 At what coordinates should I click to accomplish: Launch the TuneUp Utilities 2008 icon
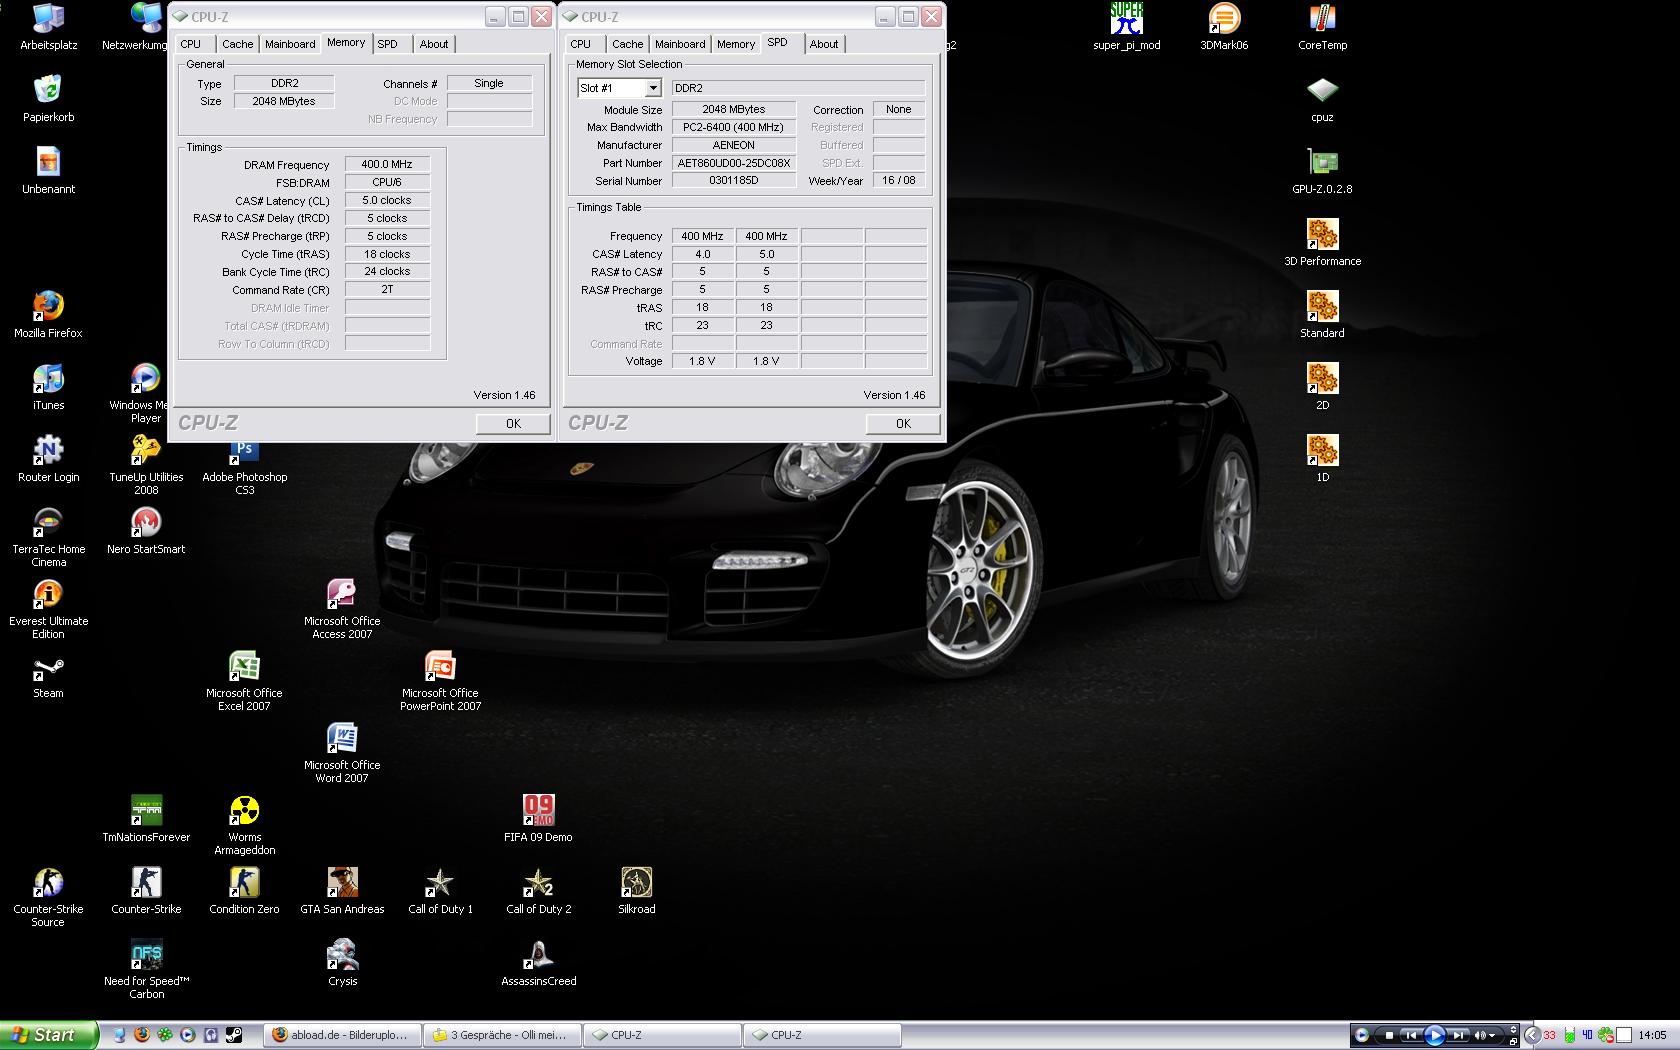(x=146, y=452)
